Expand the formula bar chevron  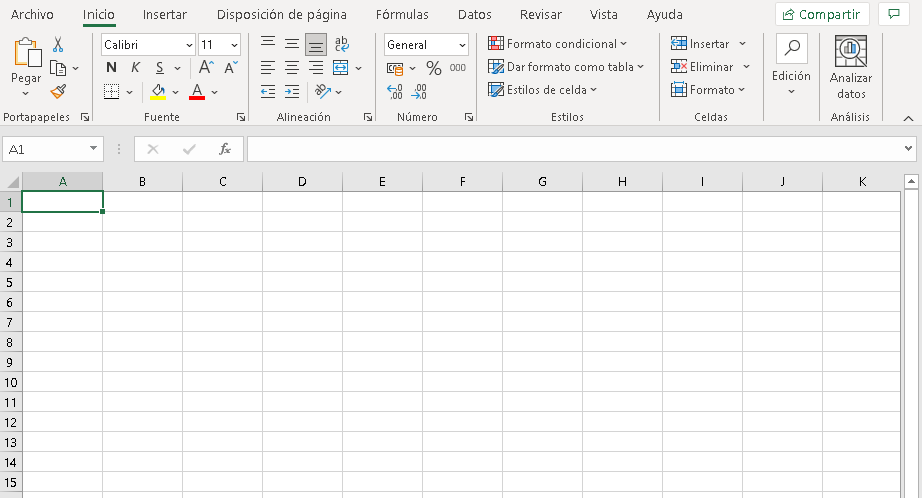[x=908, y=149]
